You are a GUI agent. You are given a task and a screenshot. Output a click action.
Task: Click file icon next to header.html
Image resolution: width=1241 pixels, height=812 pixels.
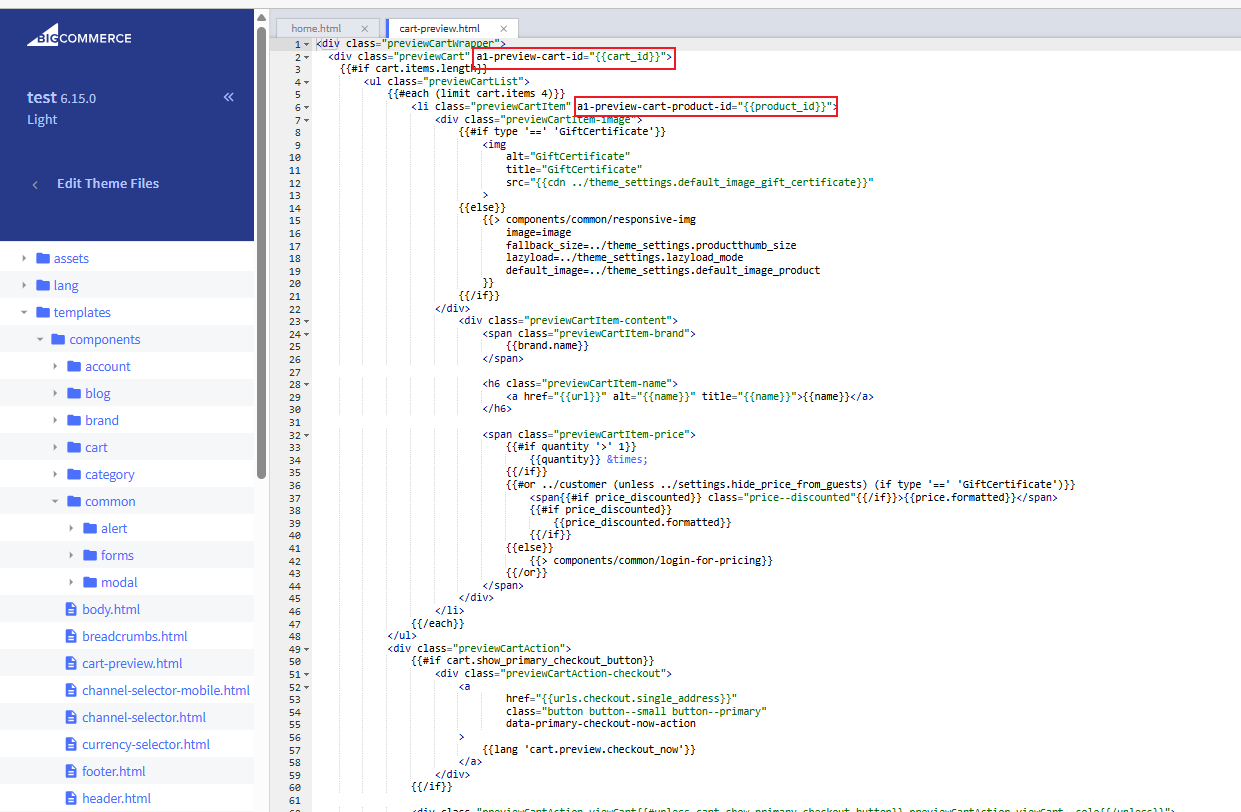[71, 798]
